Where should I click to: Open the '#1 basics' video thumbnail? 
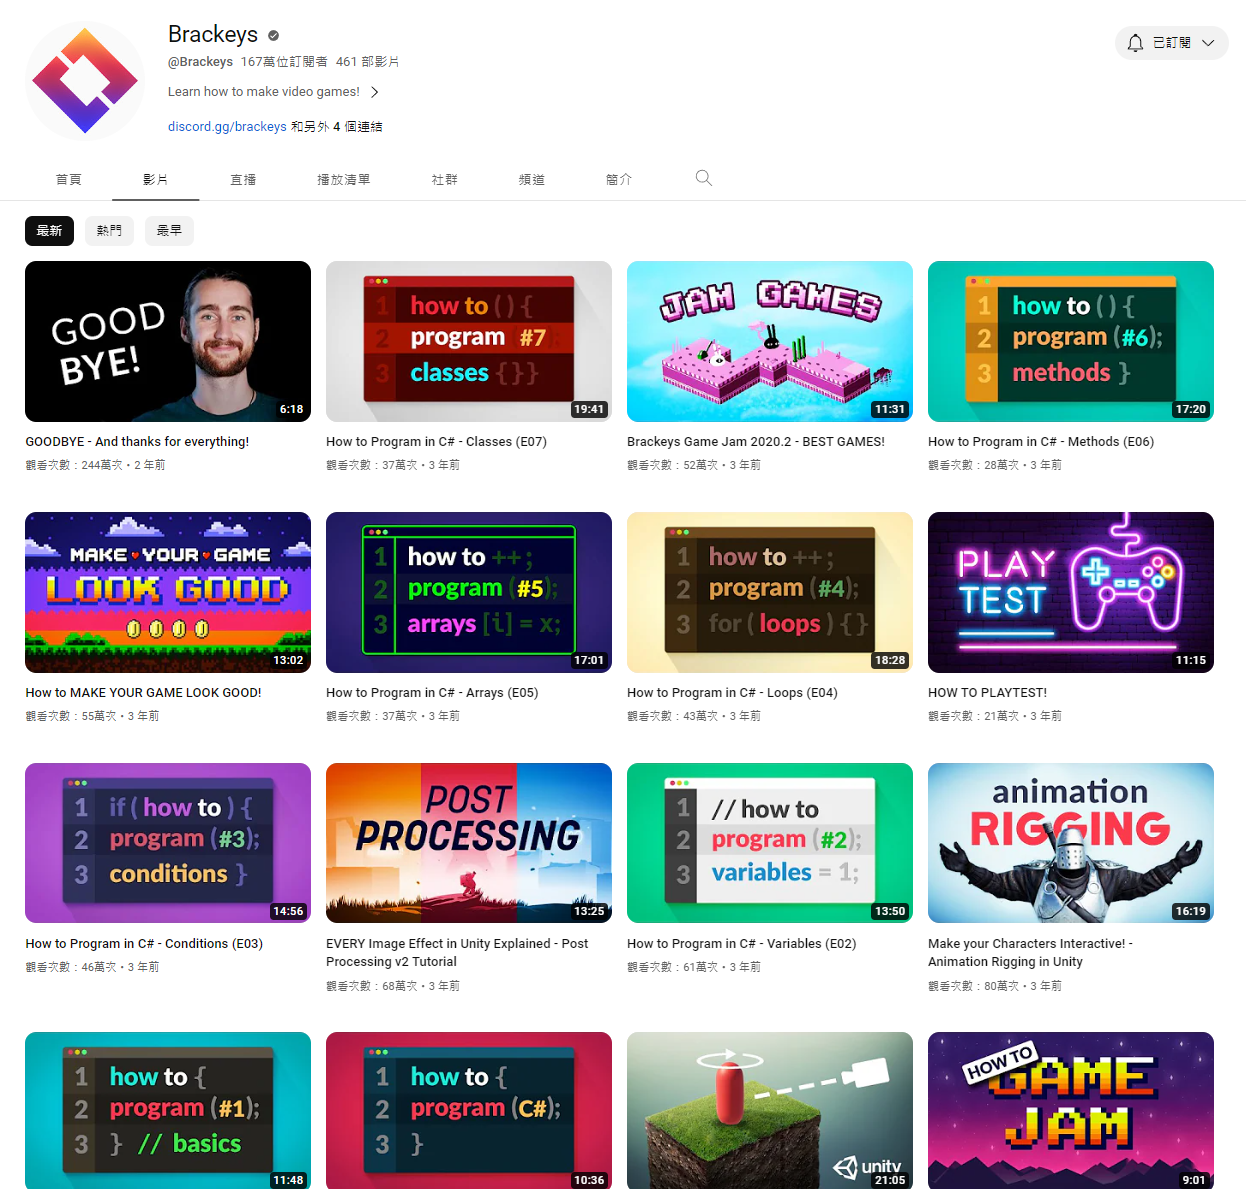pyautogui.click(x=168, y=1110)
